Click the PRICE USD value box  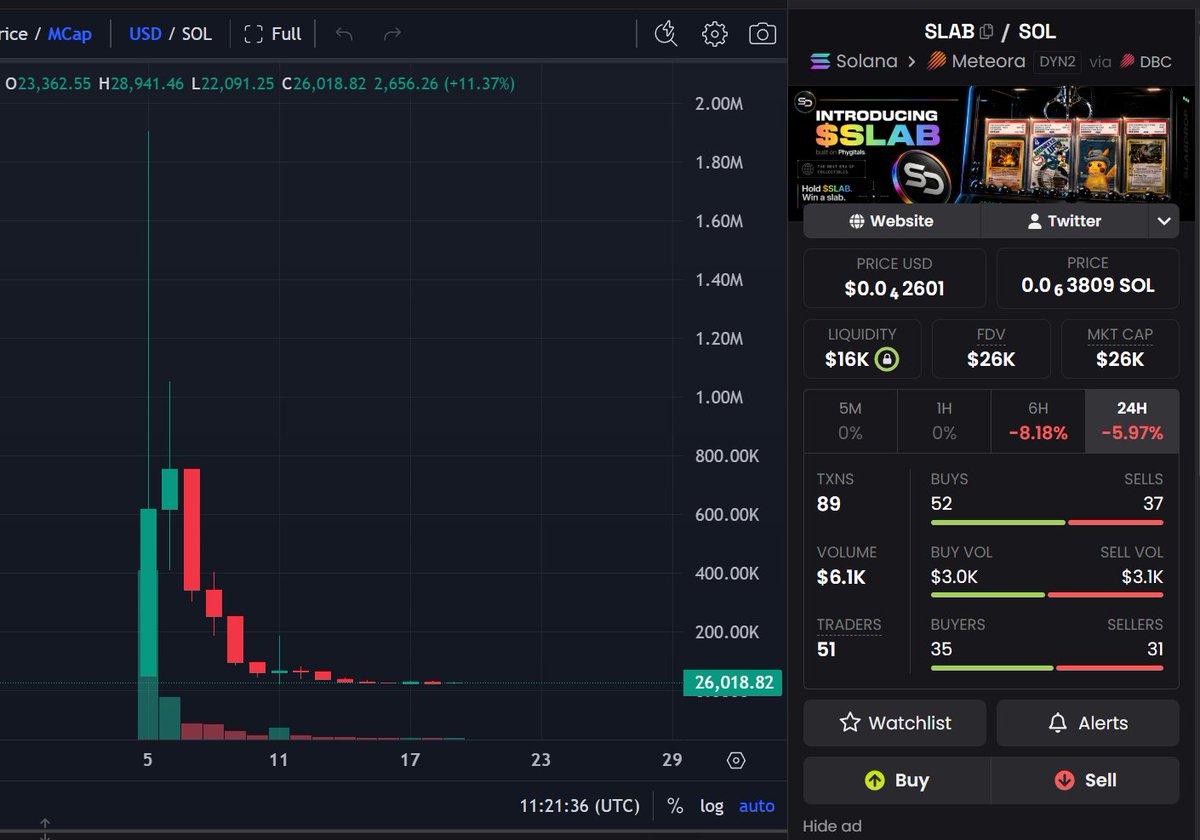click(894, 278)
